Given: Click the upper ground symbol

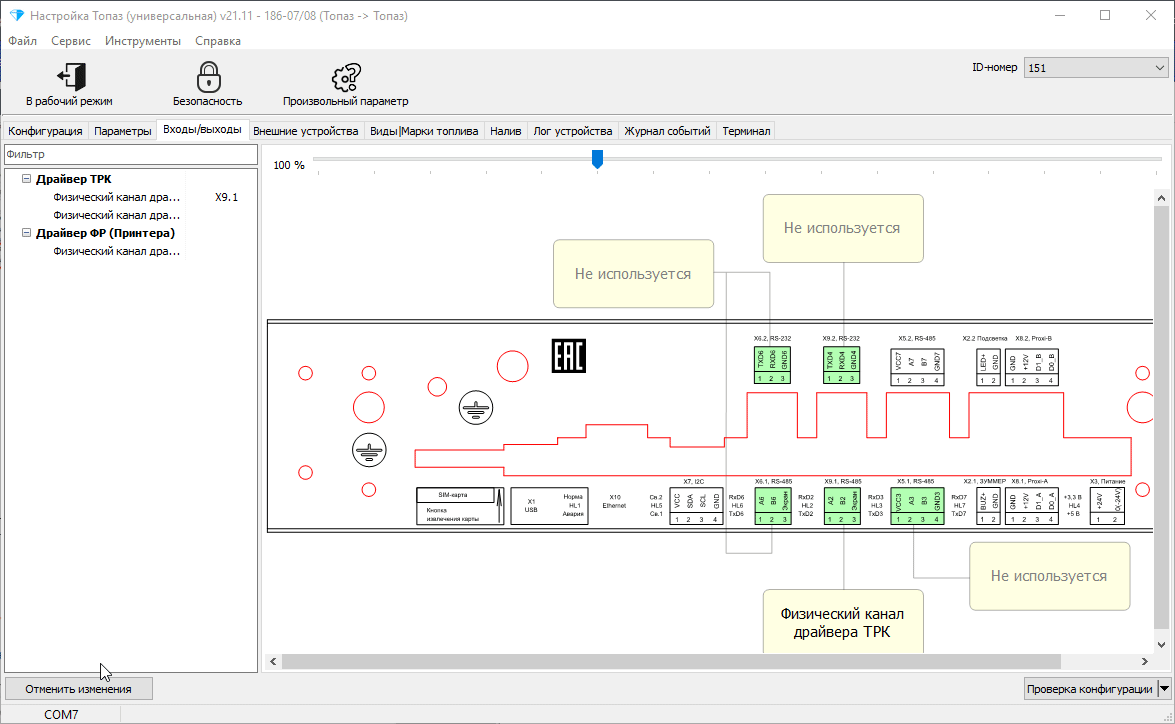Looking at the screenshot, I should tap(476, 408).
